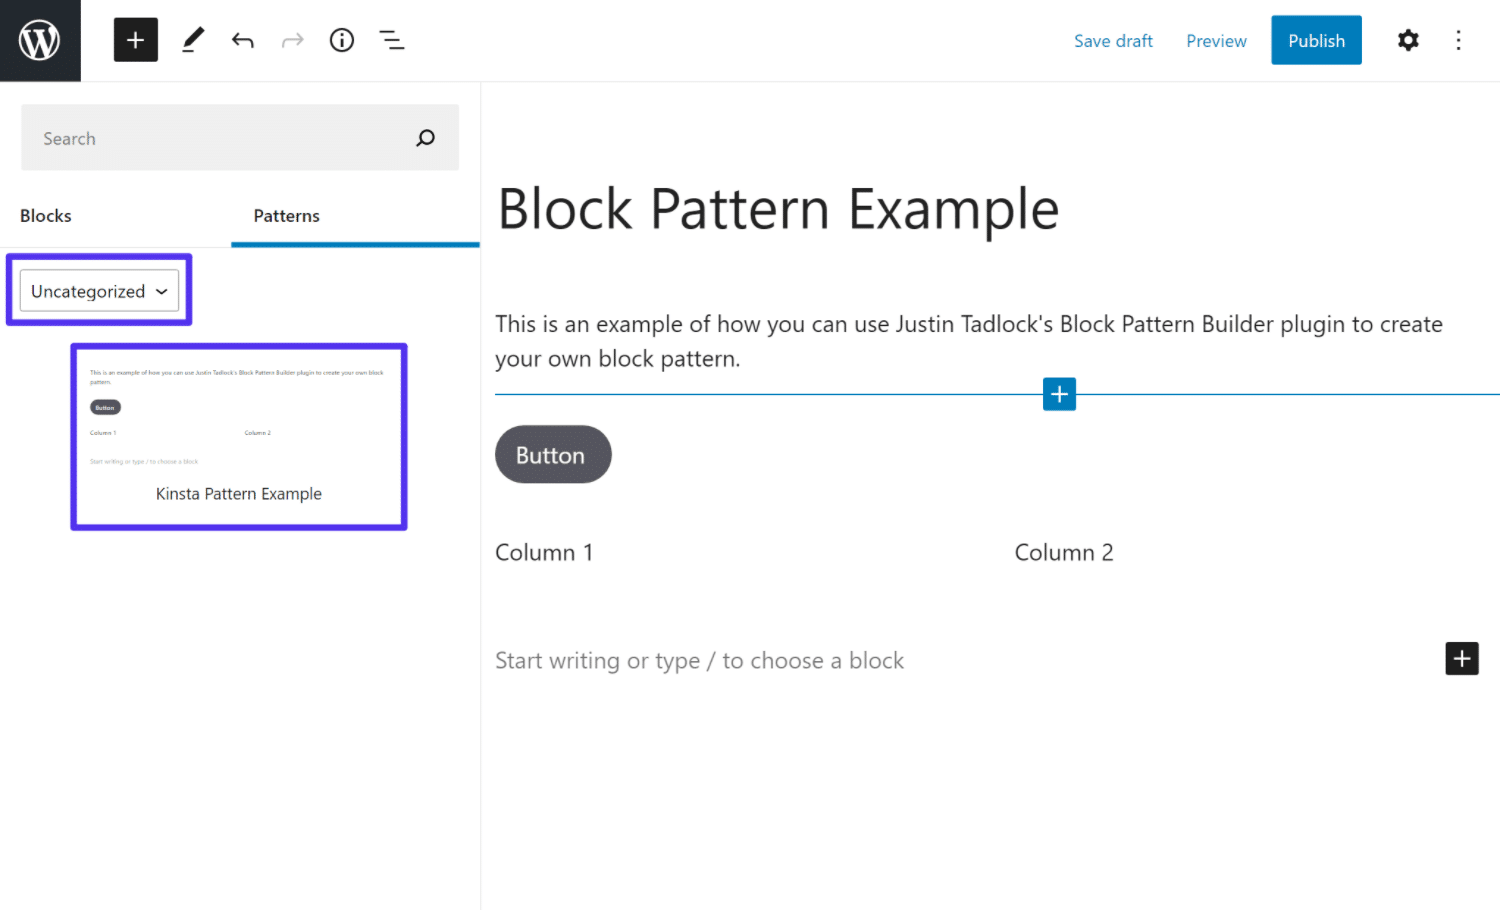Expand the chevron next to Uncategorized
1500x910 pixels.
pyautogui.click(x=161, y=291)
